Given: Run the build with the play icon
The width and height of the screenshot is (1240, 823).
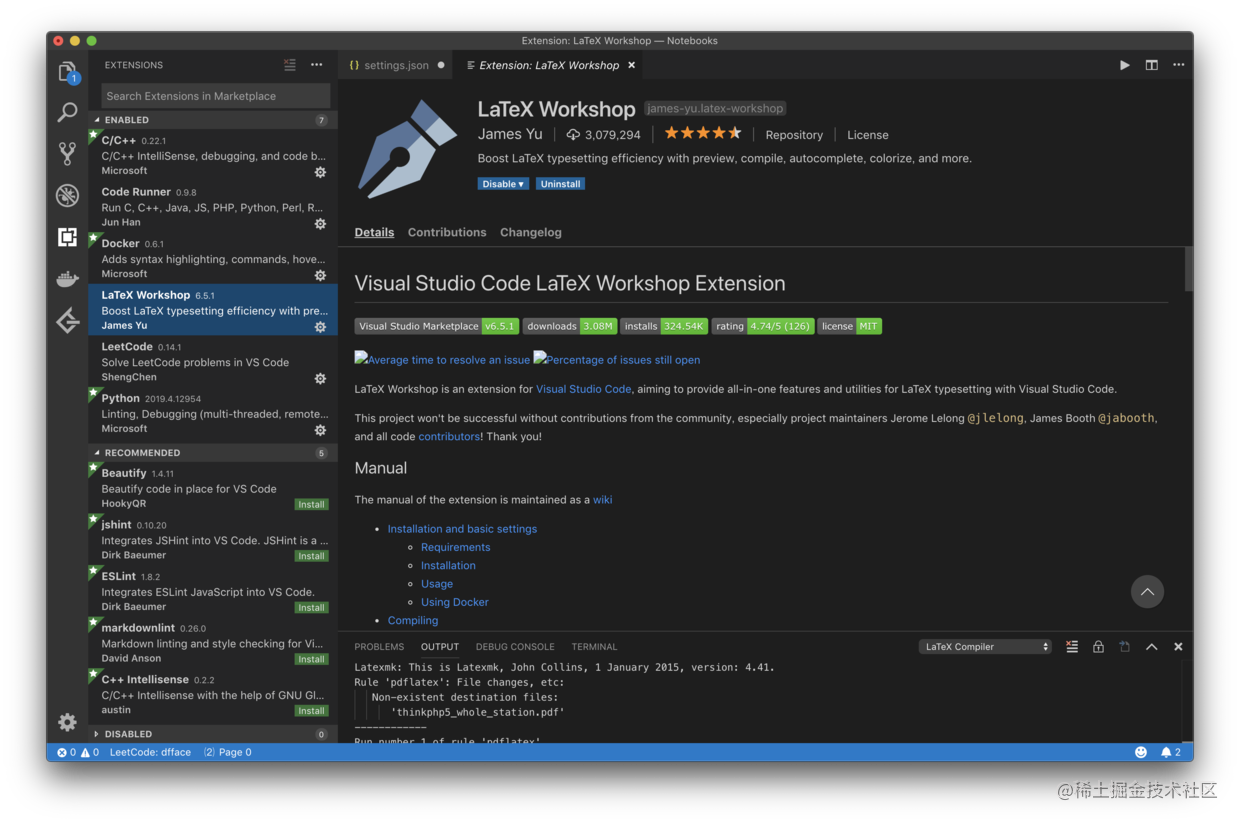Looking at the screenshot, I should pos(1124,64).
